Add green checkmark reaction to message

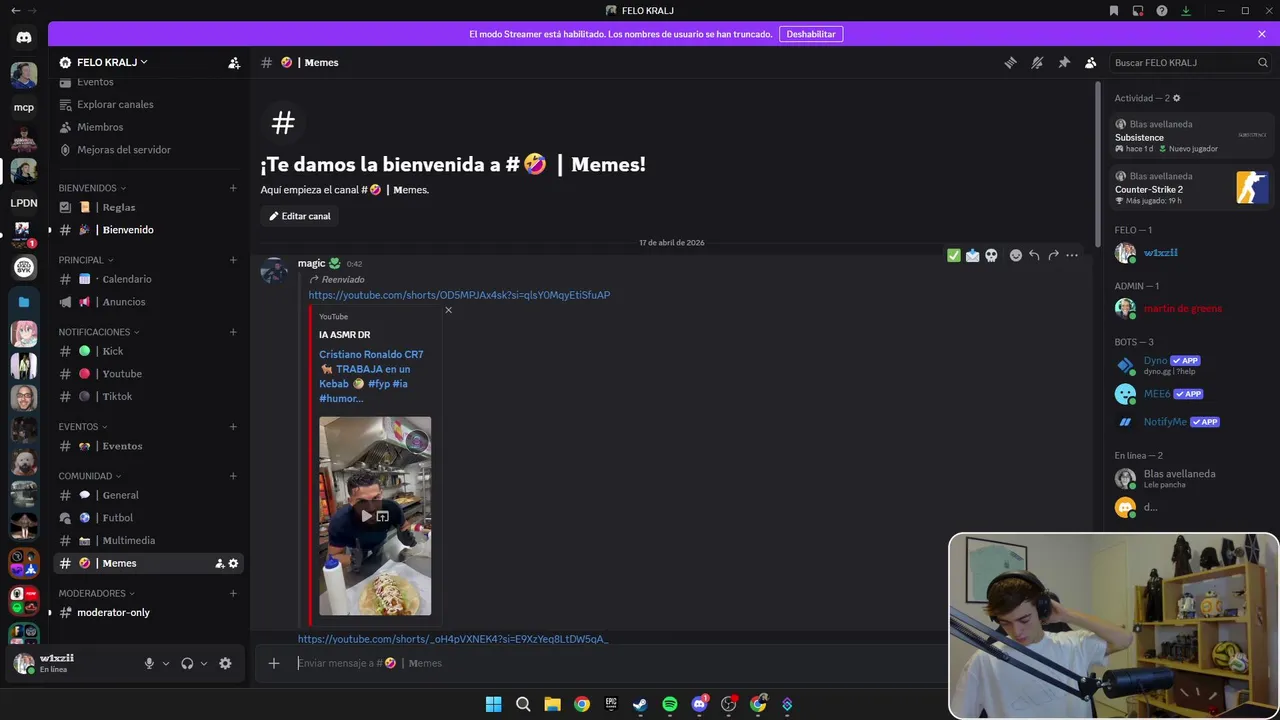[954, 255]
